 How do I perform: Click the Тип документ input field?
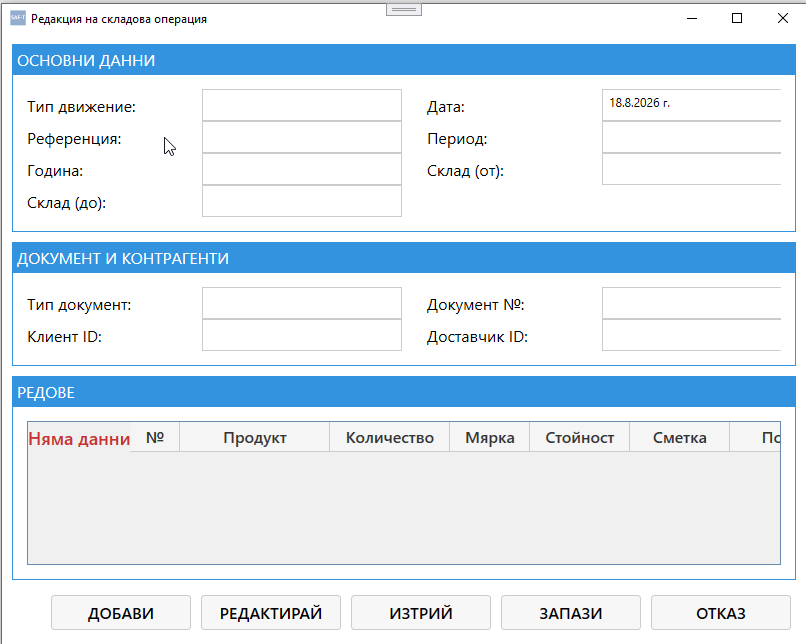point(302,303)
